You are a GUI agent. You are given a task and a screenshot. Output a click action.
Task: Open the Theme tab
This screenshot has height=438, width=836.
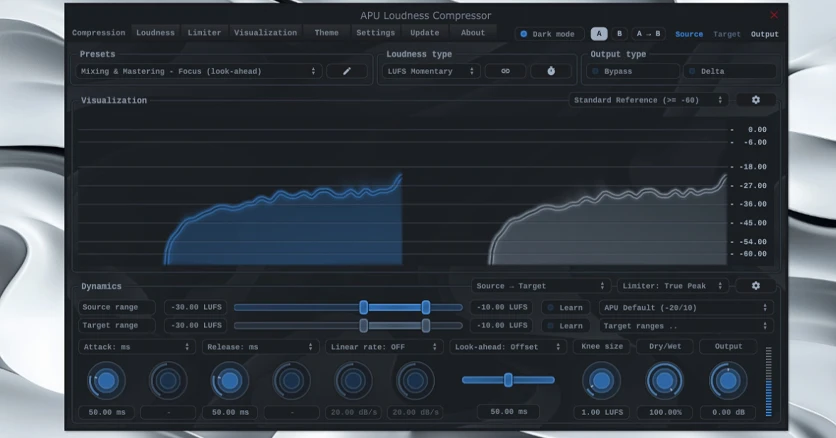pos(326,33)
